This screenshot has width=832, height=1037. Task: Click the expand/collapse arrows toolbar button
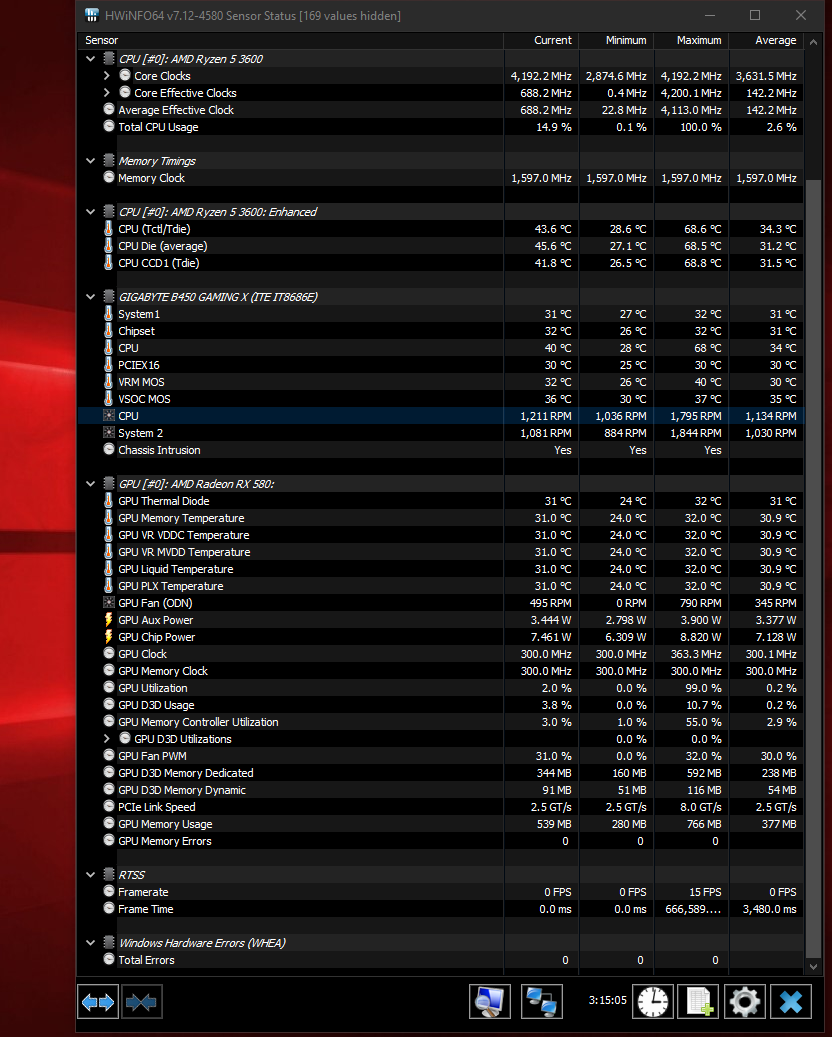click(98, 1002)
